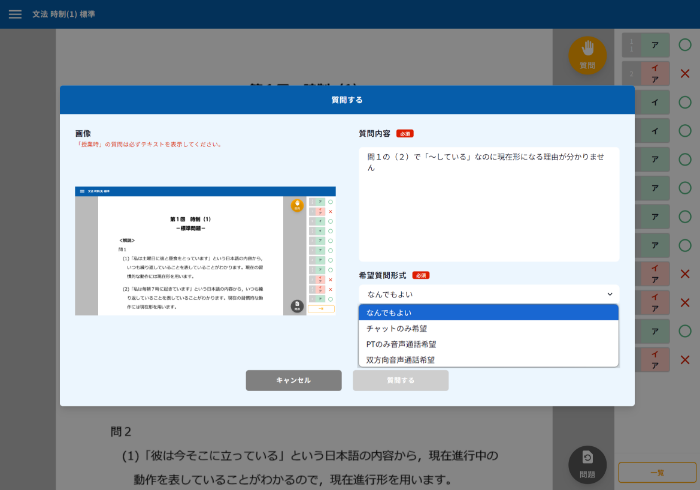700x490 pixels.
Task: Expand the 希望質問形式 dropdown chevron
Action: point(609,294)
